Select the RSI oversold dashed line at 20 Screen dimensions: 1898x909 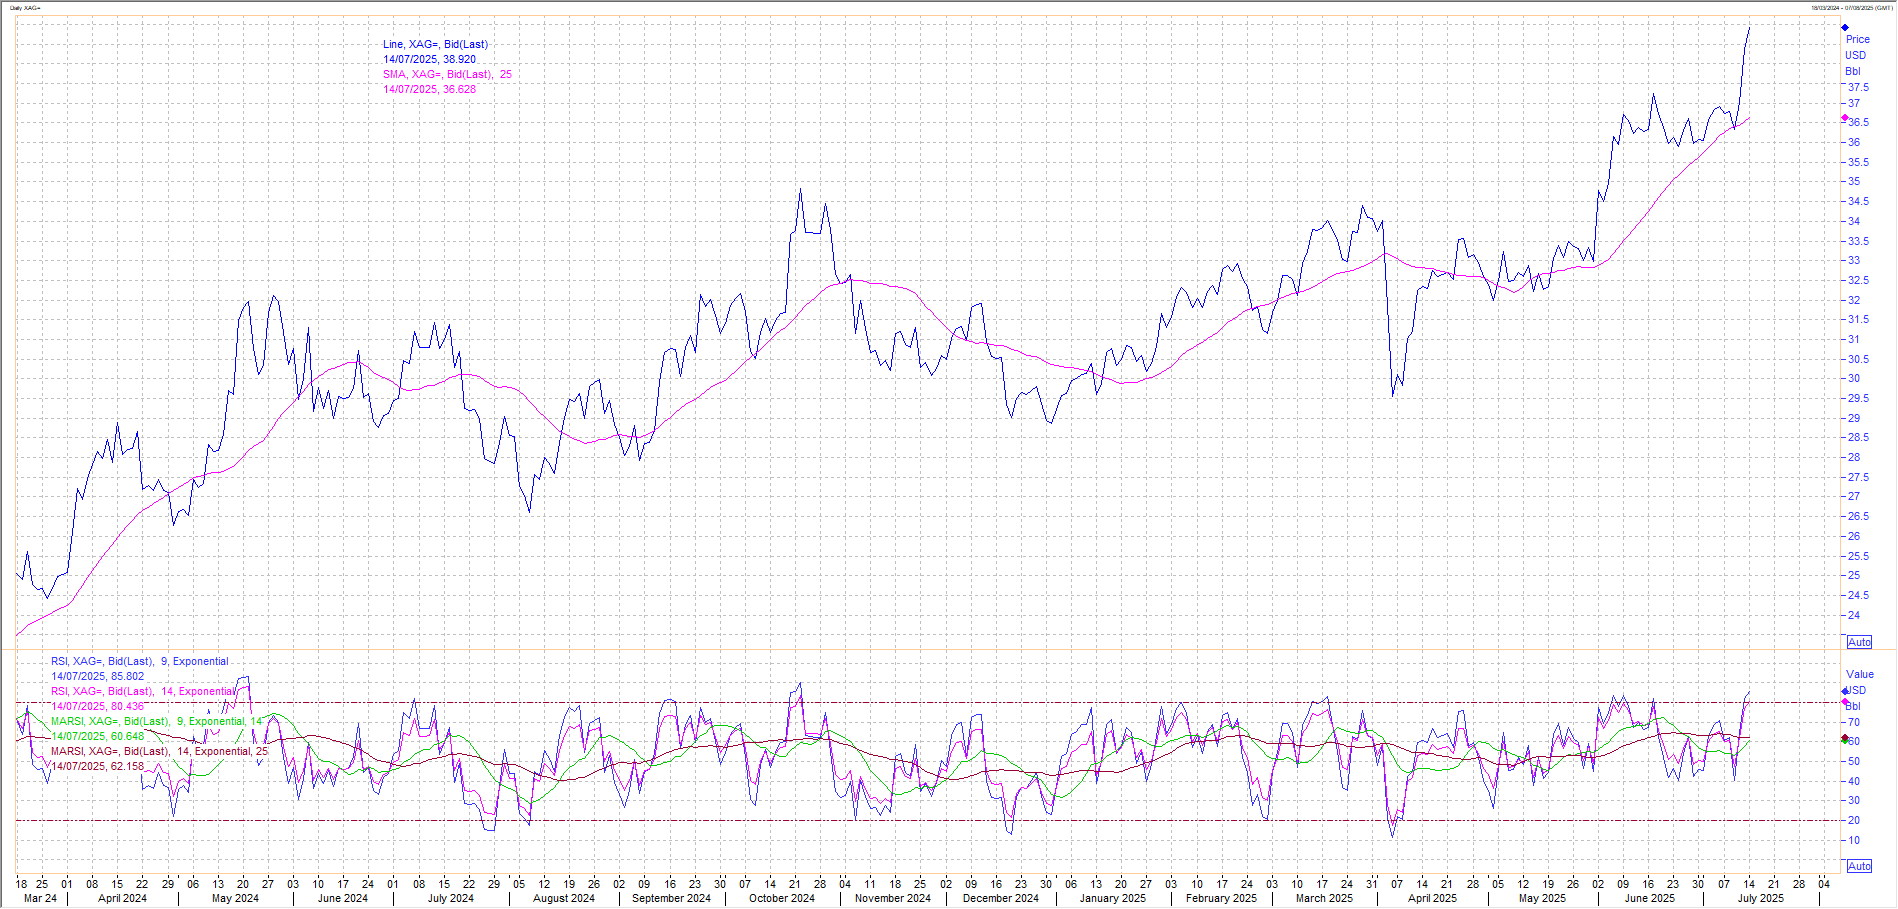point(928,821)
